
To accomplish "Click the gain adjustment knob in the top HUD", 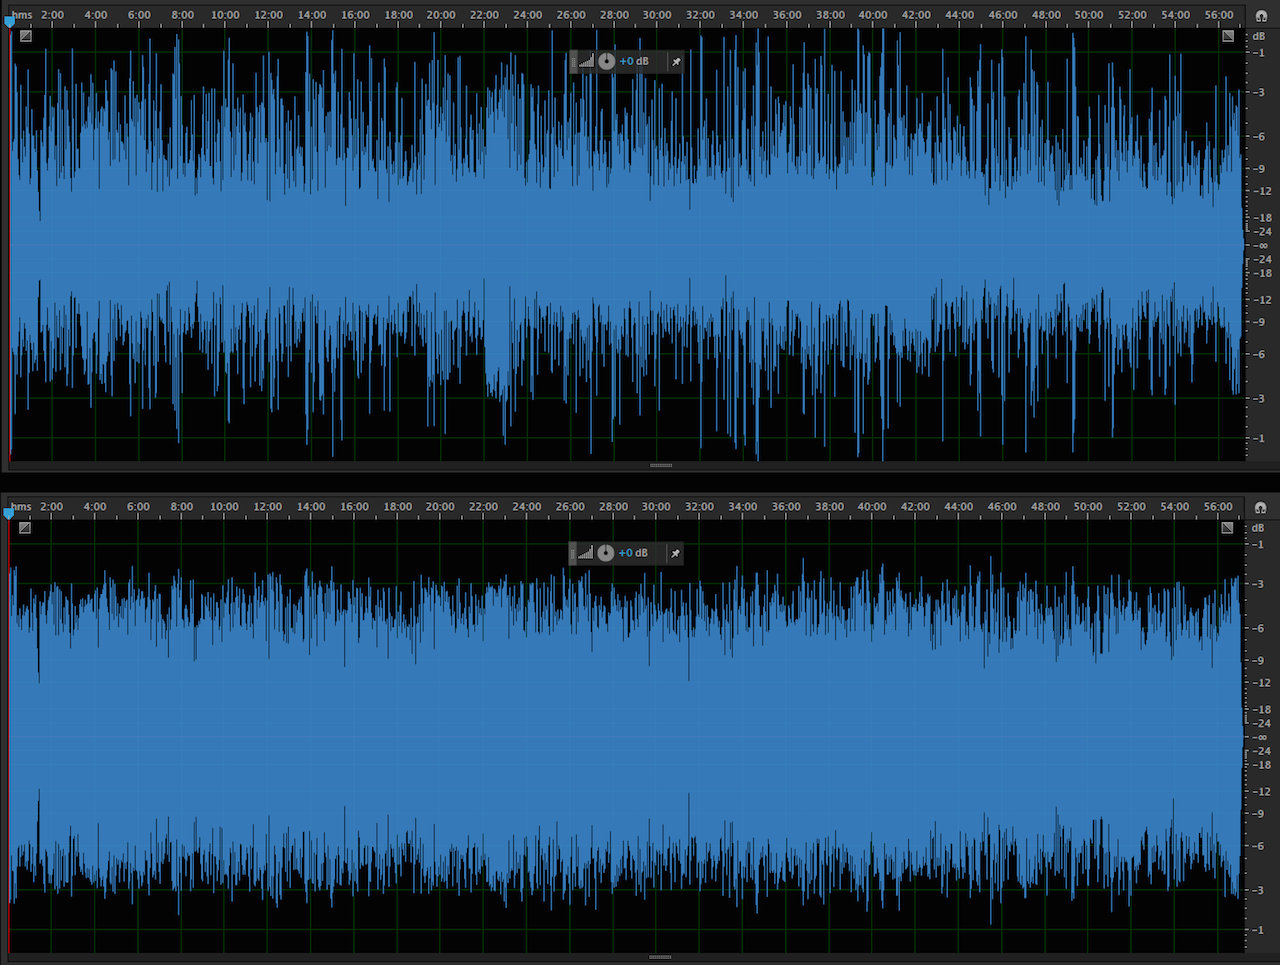I will coord(607,61).
